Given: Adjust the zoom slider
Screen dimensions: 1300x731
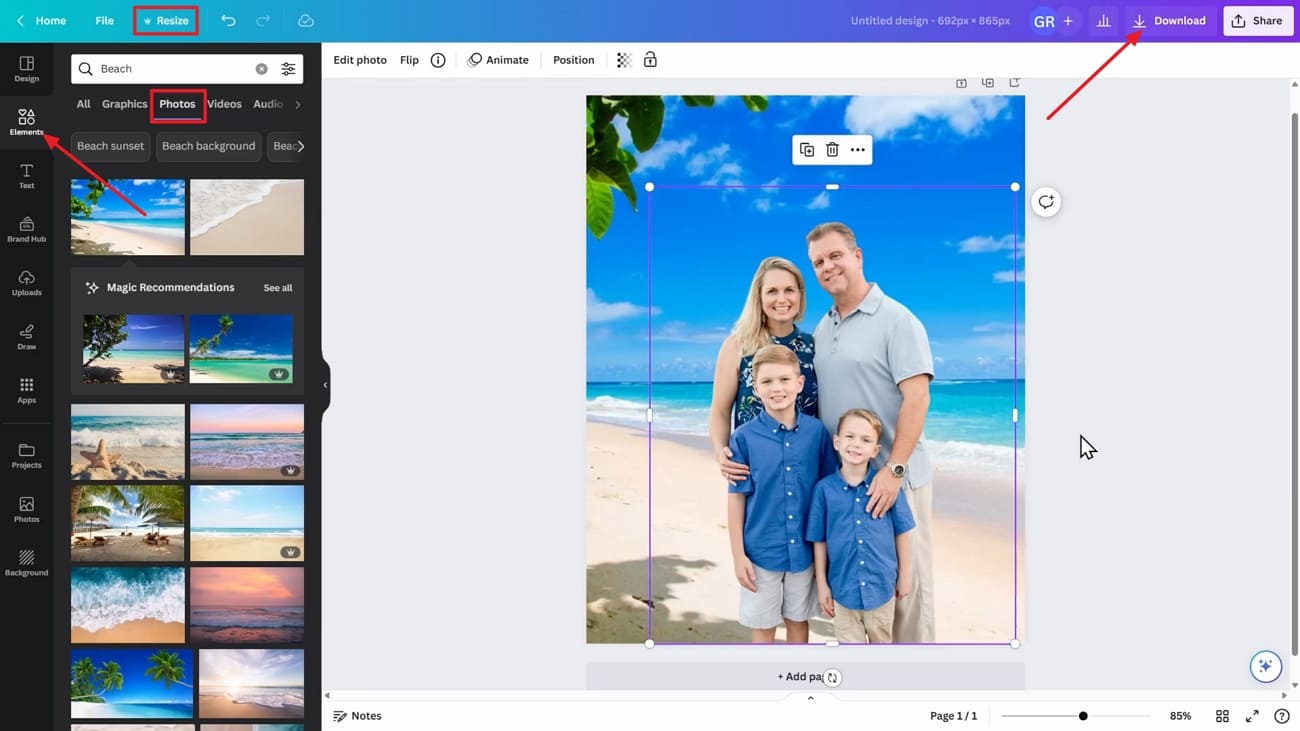Looking at the screenshot, I should pos(1083,715).
